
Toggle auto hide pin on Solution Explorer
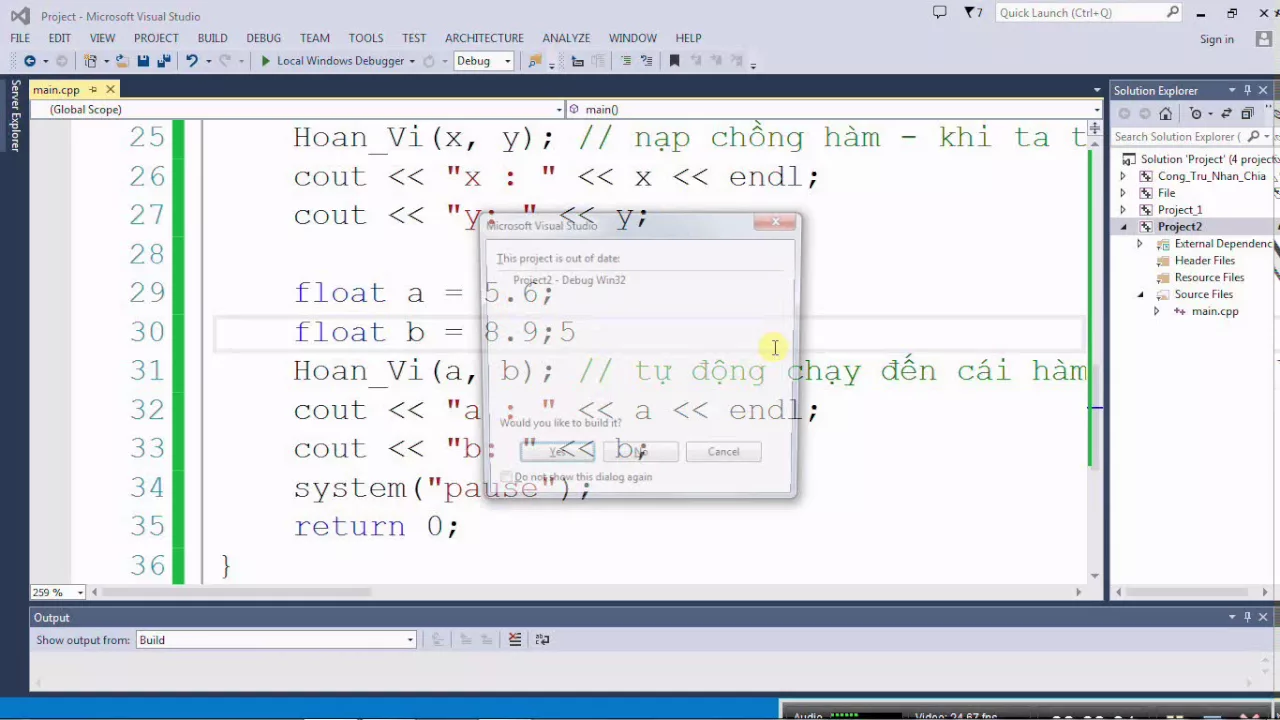(x=1247, y=90)
